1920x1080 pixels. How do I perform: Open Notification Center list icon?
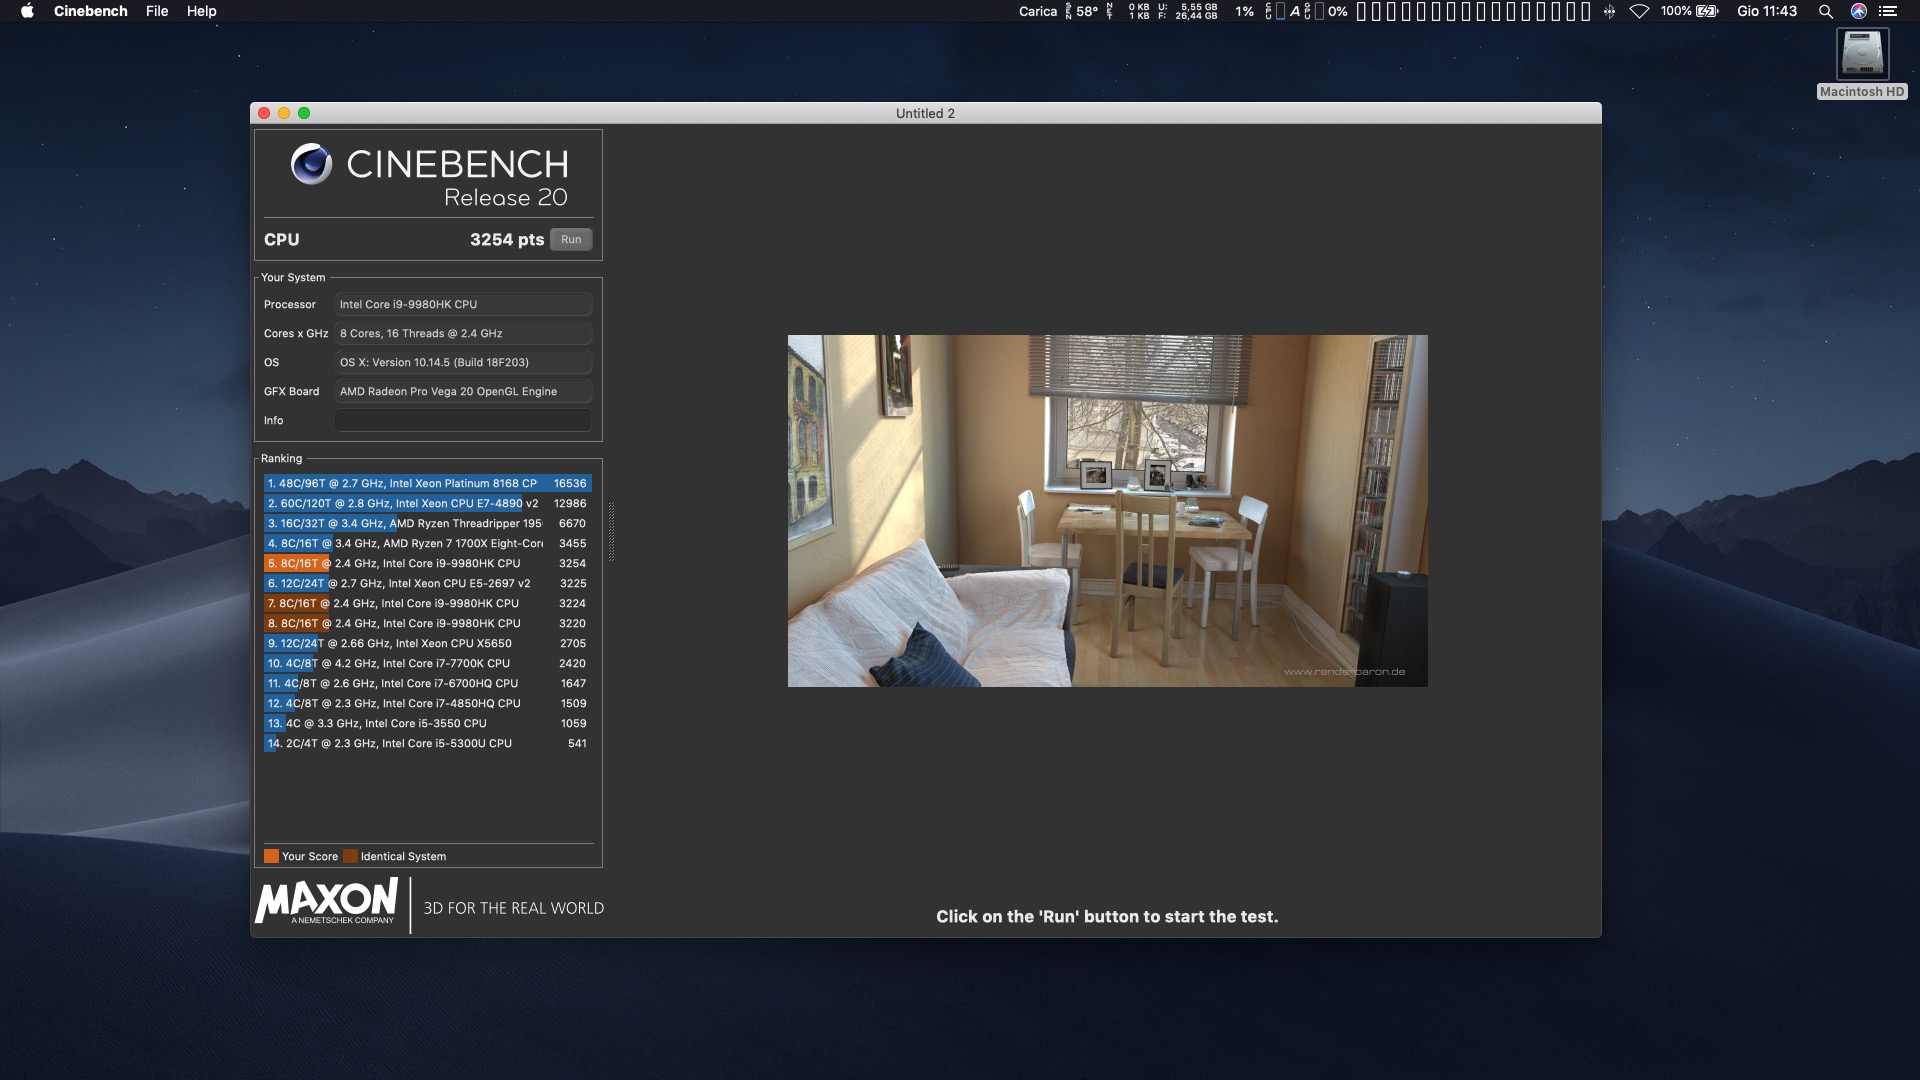1888,11
